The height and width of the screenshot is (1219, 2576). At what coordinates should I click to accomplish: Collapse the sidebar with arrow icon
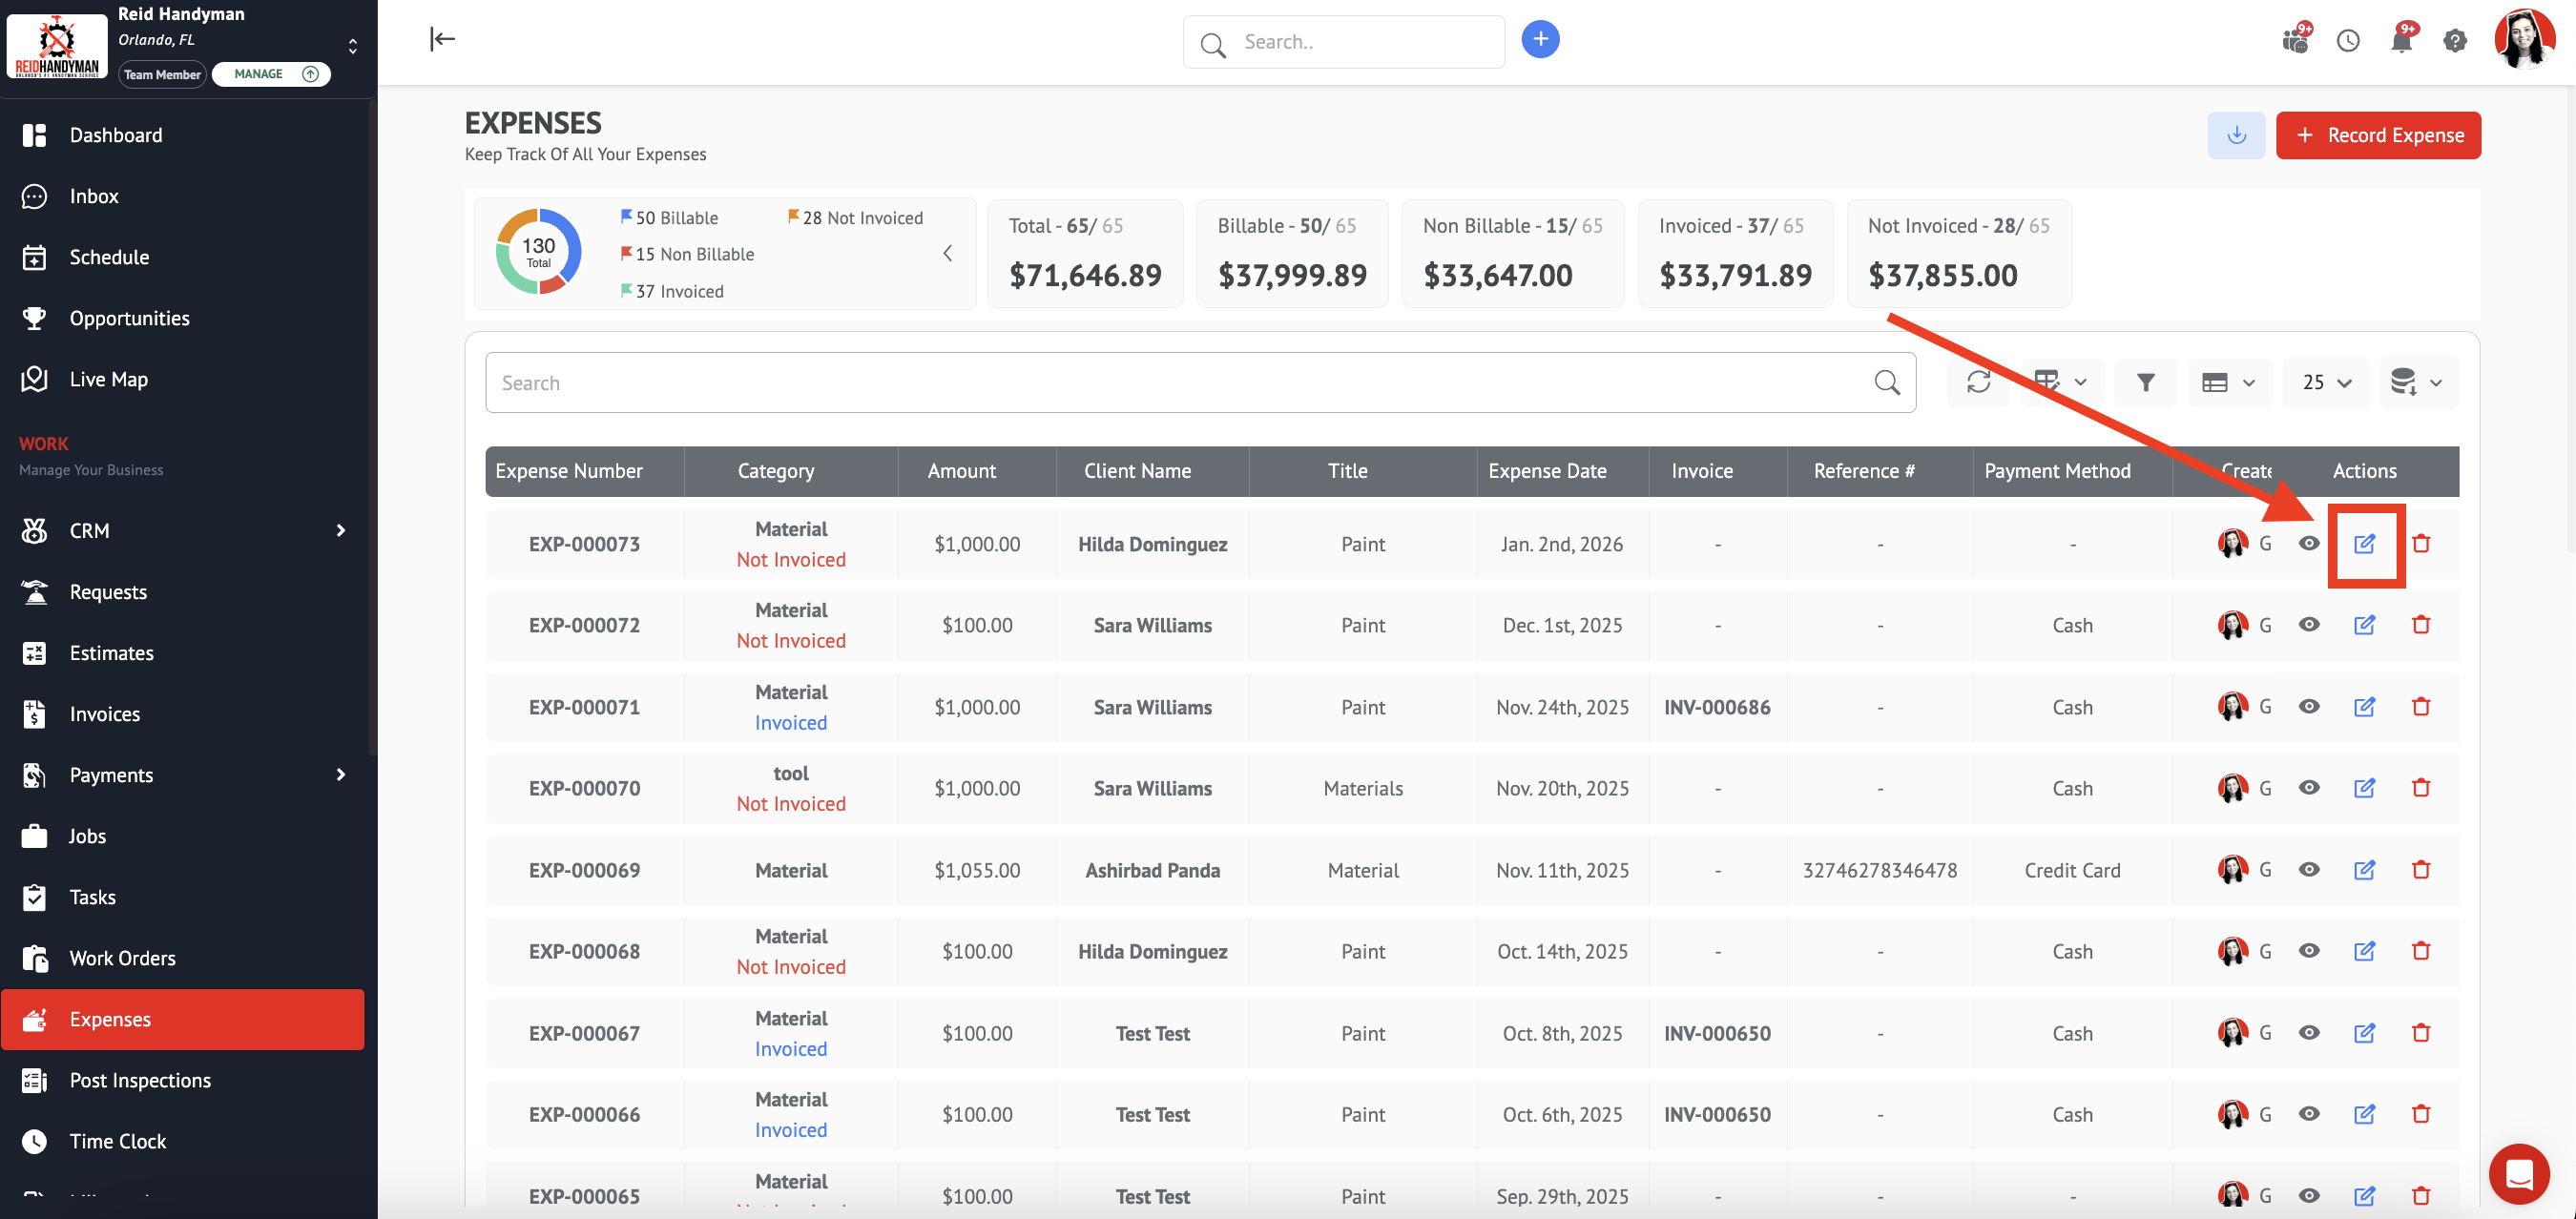442,39
